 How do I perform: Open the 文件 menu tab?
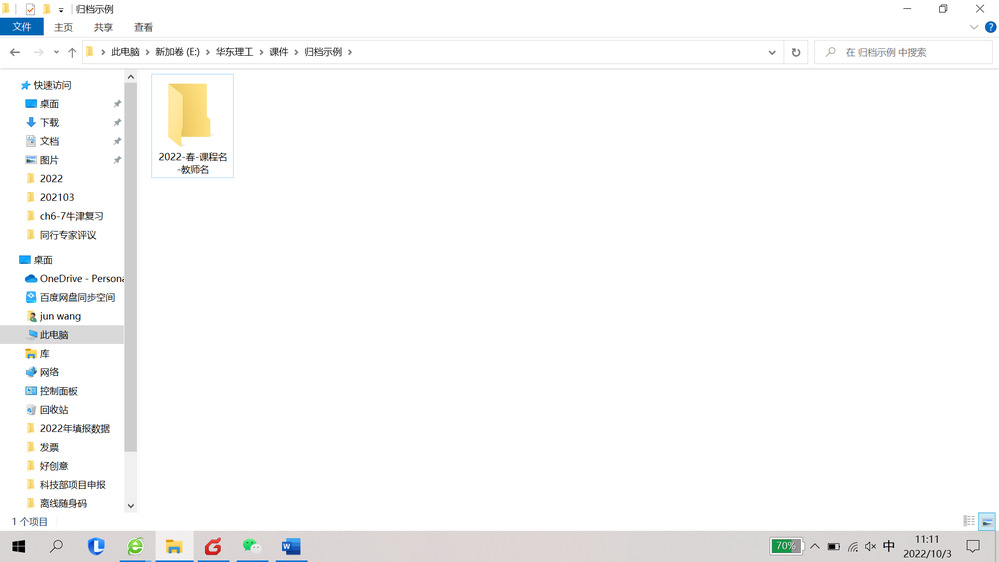[22, 27]
